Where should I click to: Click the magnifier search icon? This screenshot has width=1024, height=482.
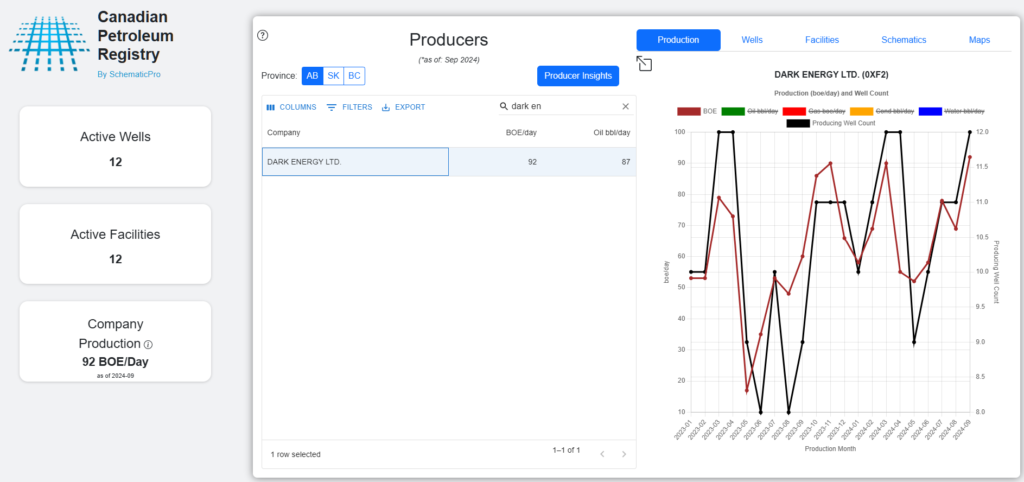pos(504,107)
